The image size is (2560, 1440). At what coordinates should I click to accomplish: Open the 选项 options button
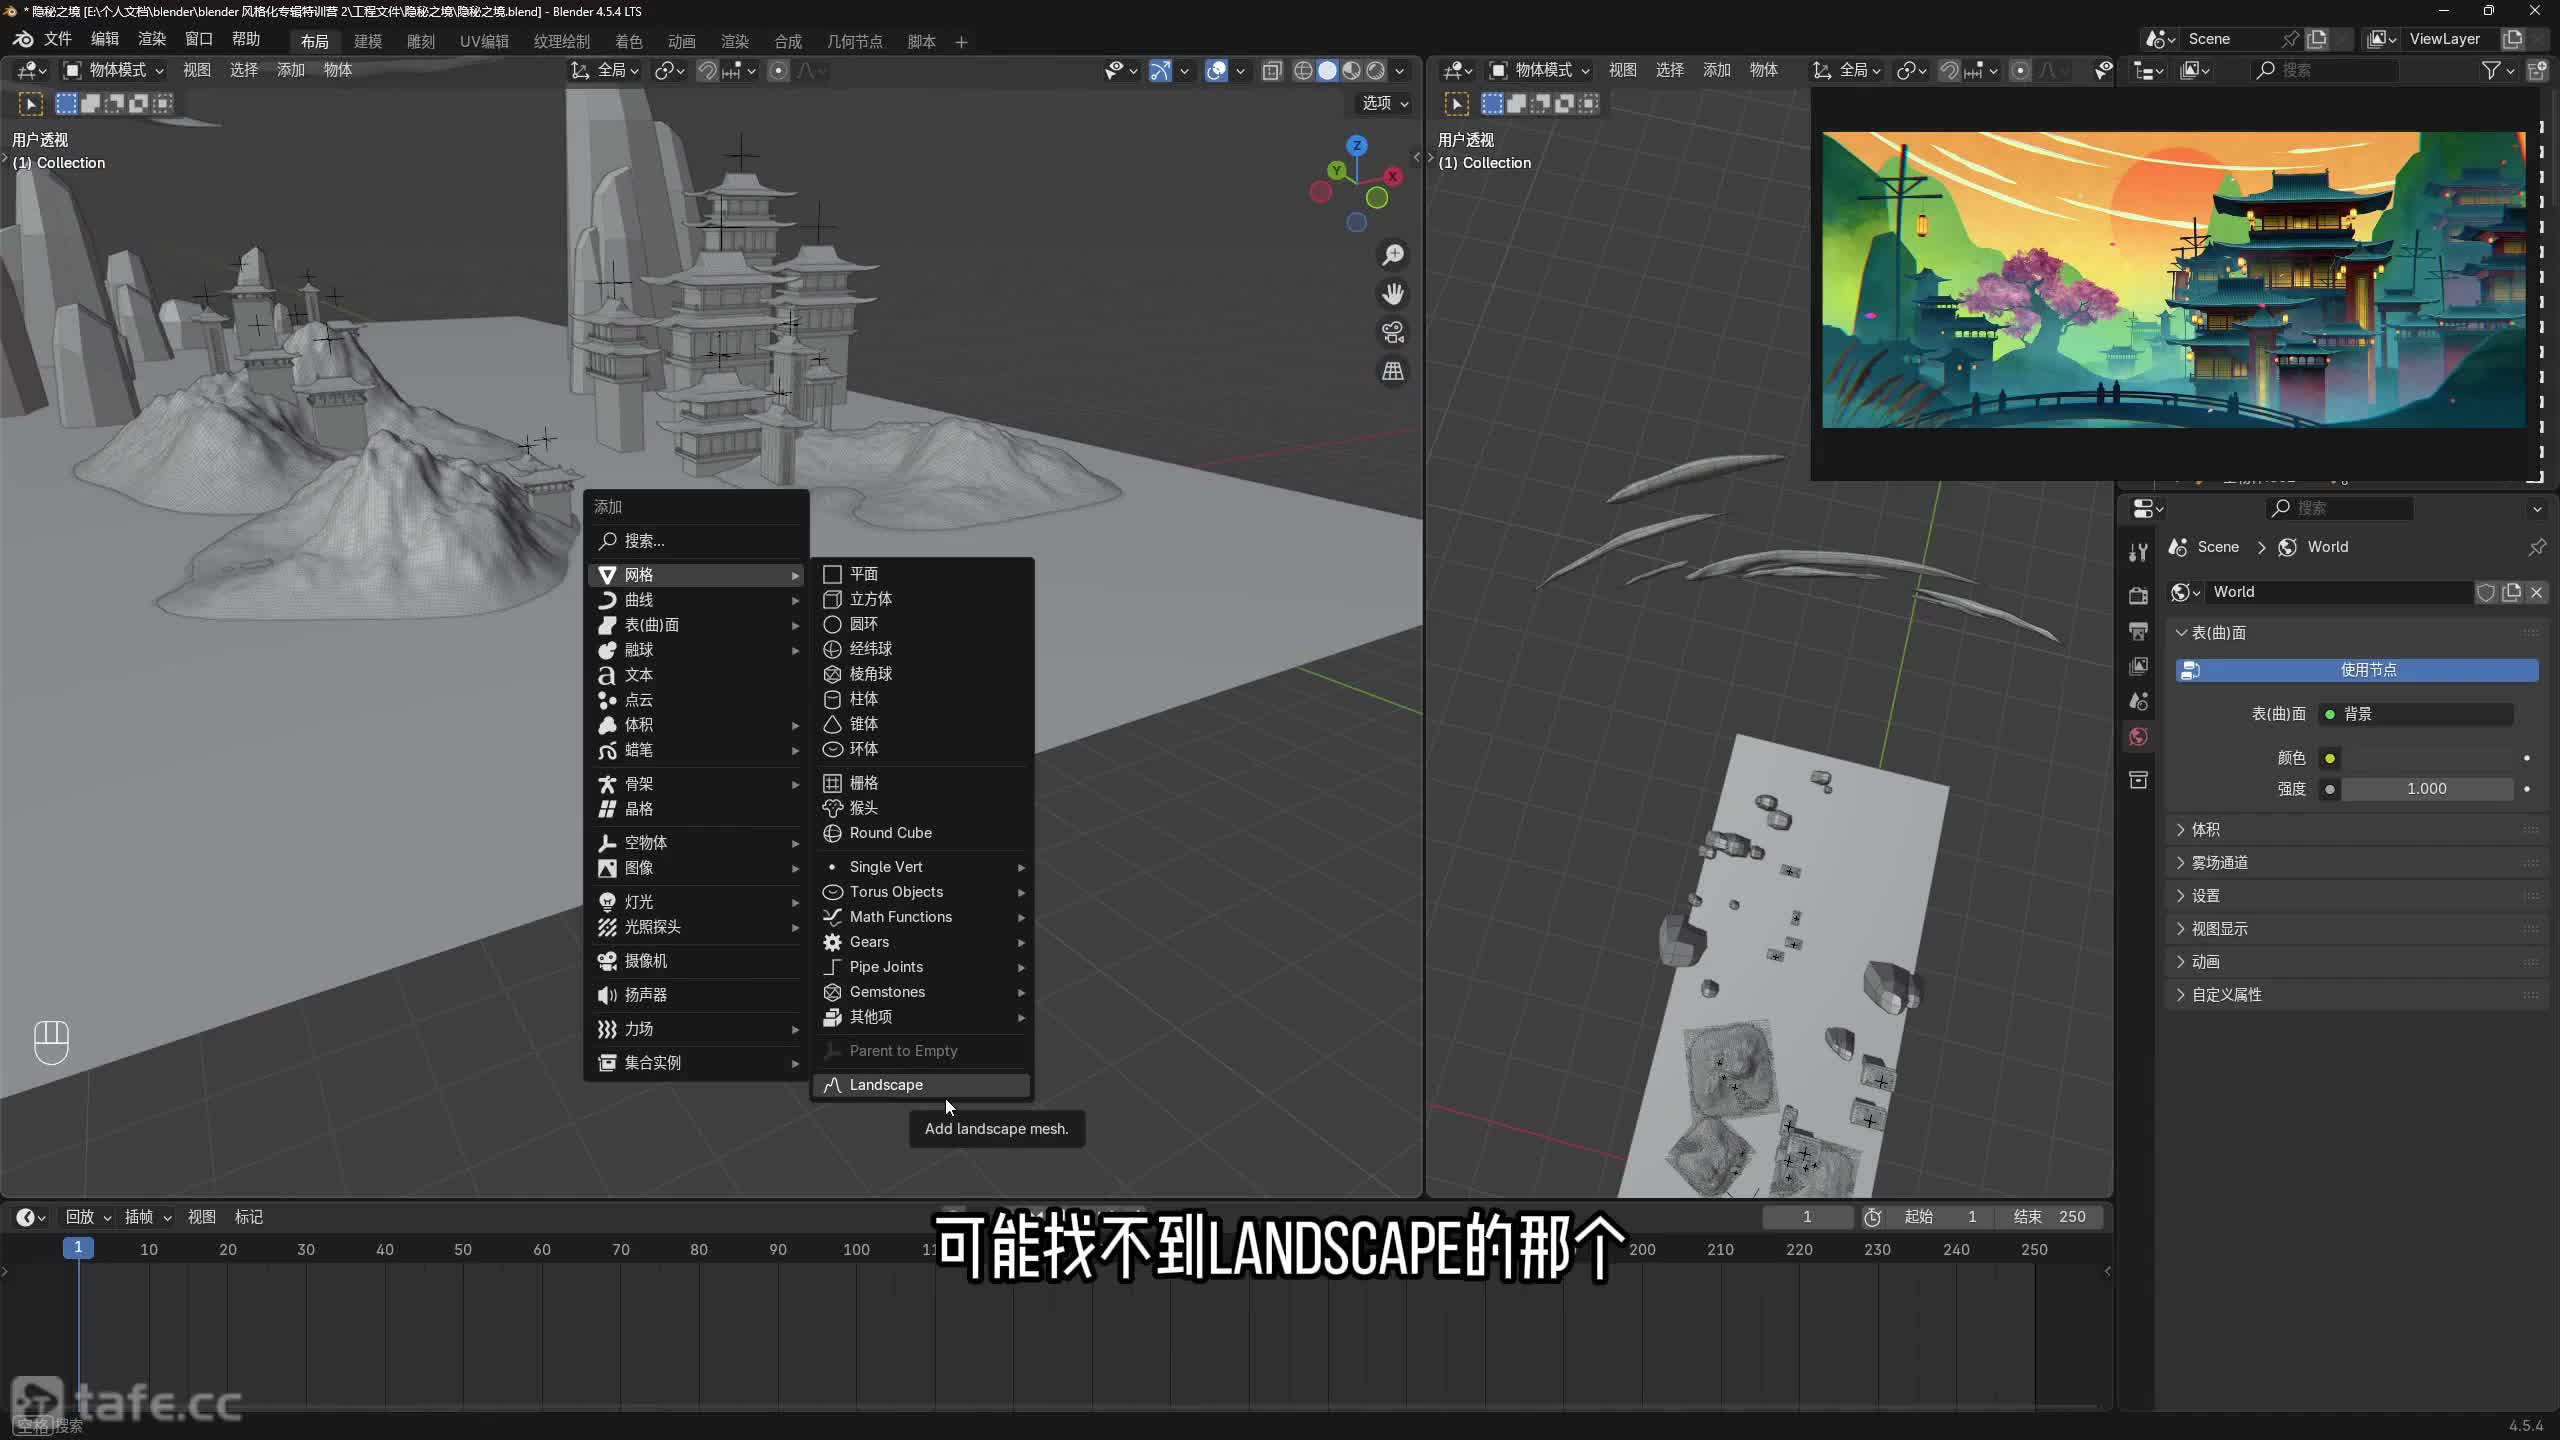pos(1384,103)
